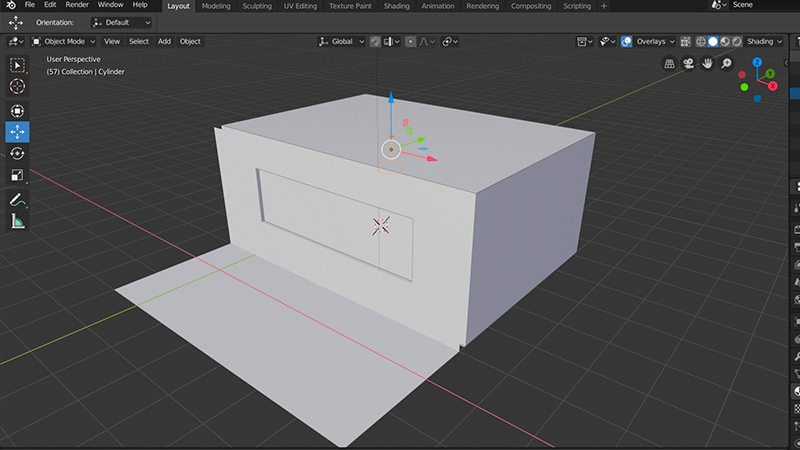This screenshot has width=800, height=450.
Task: Toggle proportional editing button
Action: coord(410,41)
